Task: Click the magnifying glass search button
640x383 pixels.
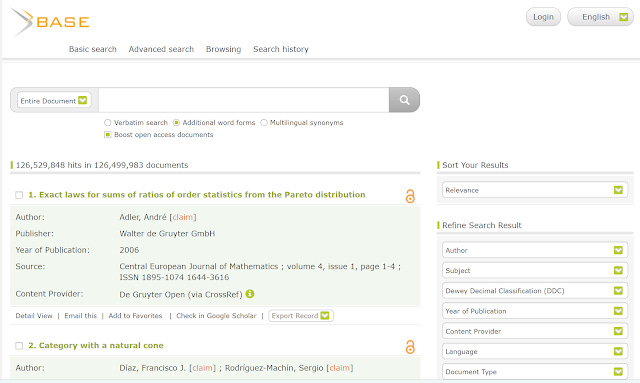Action: pos(404,100)
